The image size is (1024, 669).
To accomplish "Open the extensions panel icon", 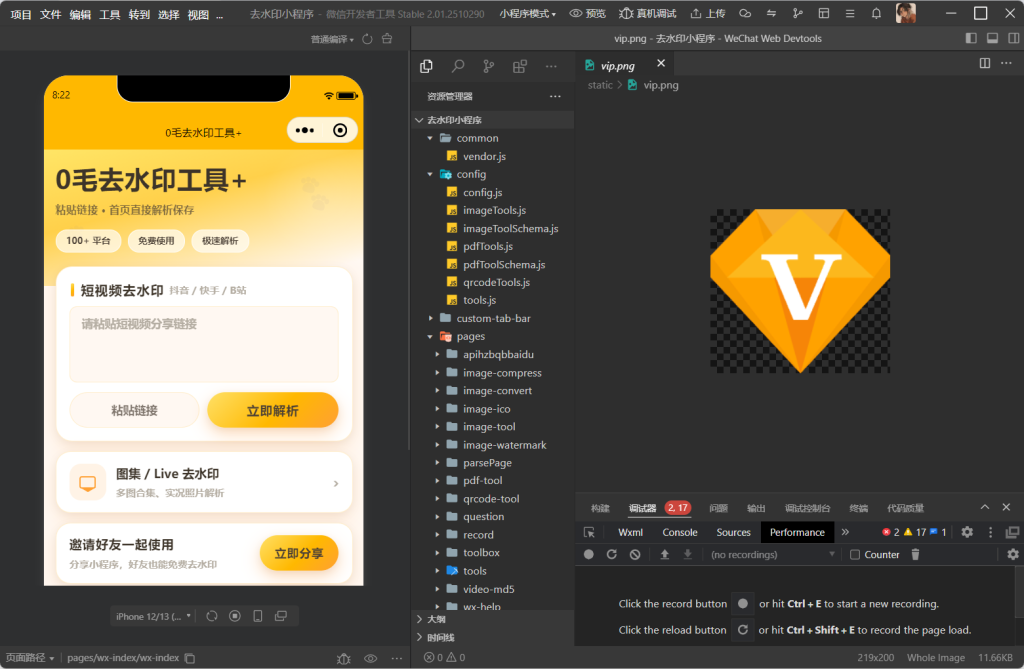I will (x=520, y=66).
